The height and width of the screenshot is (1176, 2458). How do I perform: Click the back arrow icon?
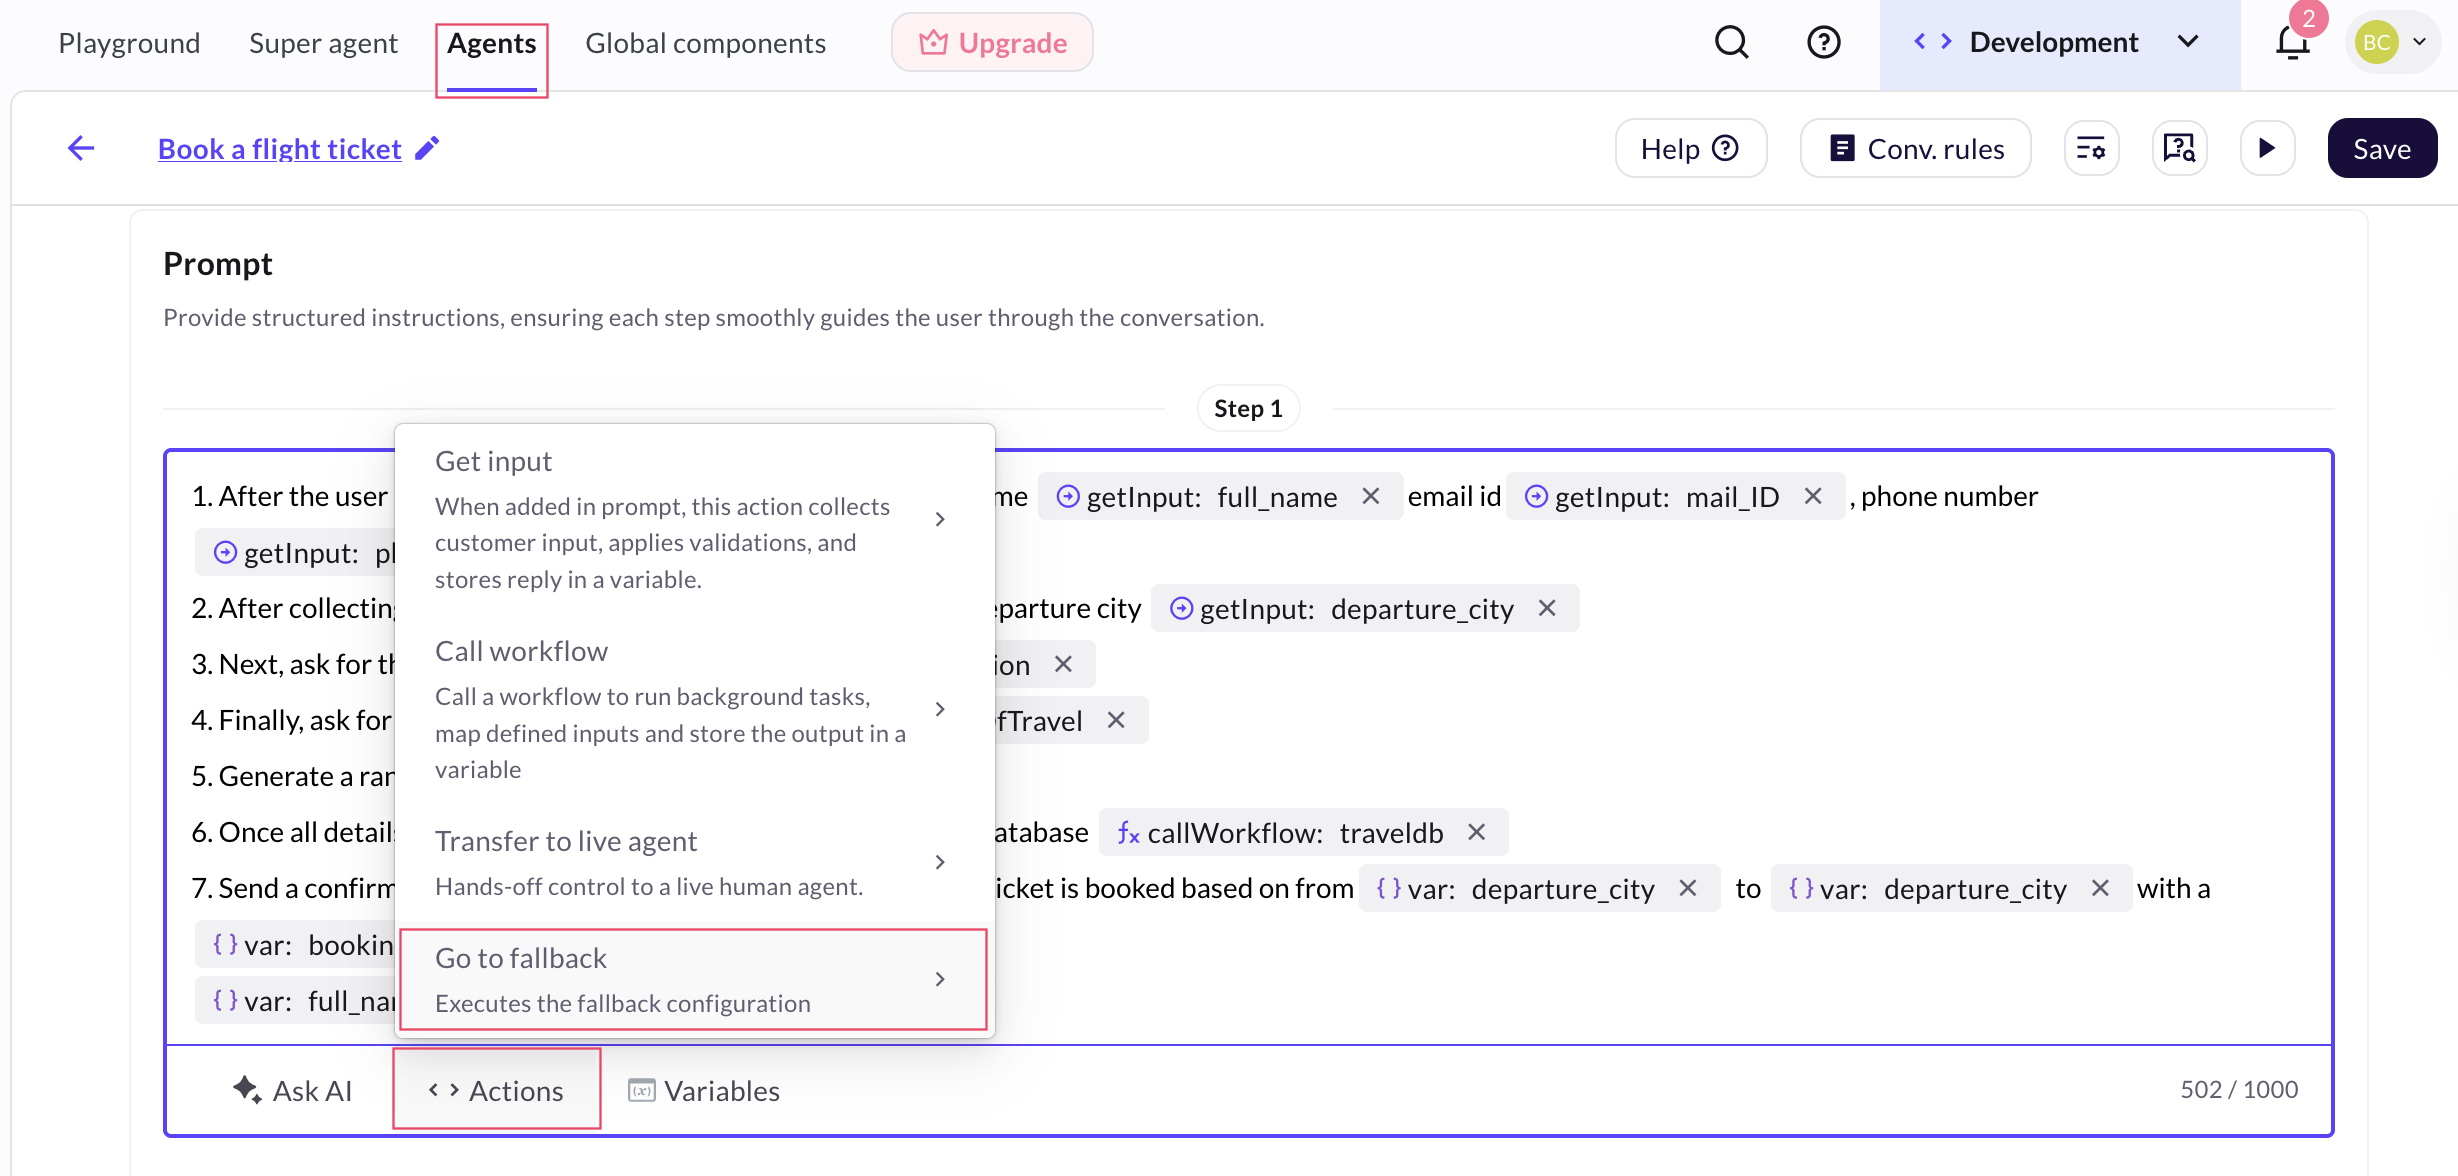coord(81,148)
